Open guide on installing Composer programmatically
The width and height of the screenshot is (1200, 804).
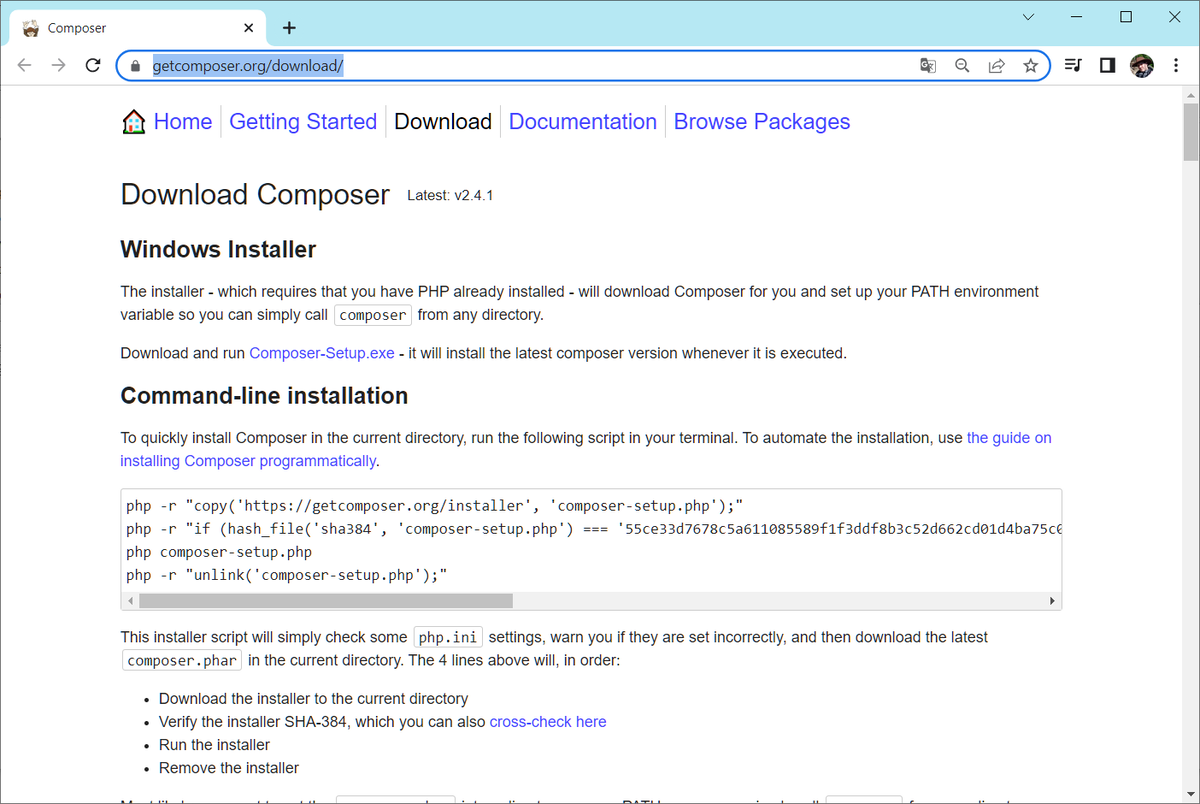coord(586,449)
